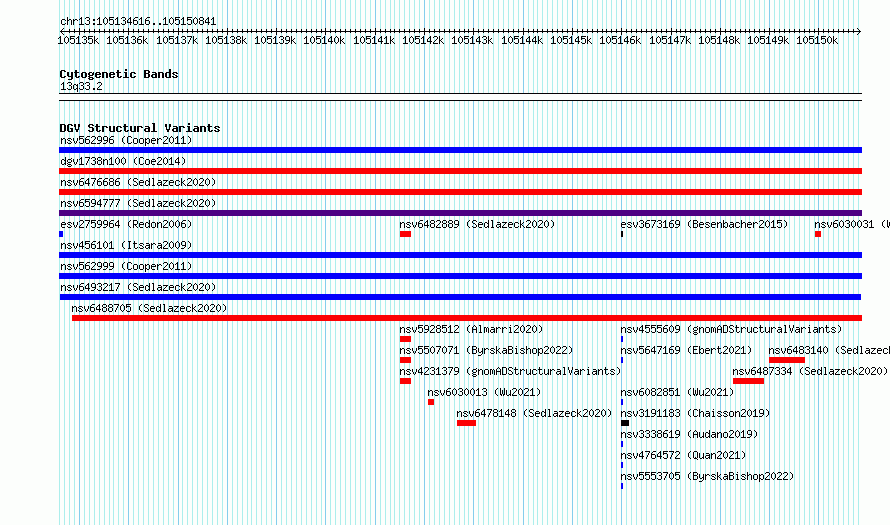
Task: Open nsv3338619 (Audano2019) label
Action: click(x=689, y=434)
